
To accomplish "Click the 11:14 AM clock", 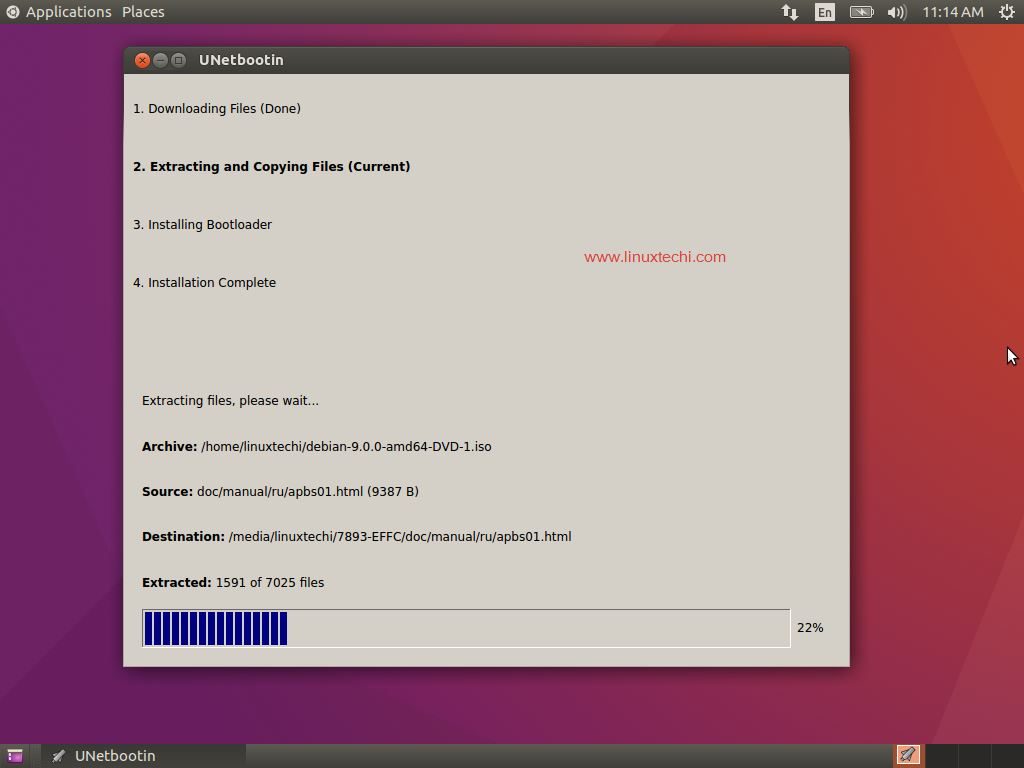I will pyautogui.click(x=953, y=12).
